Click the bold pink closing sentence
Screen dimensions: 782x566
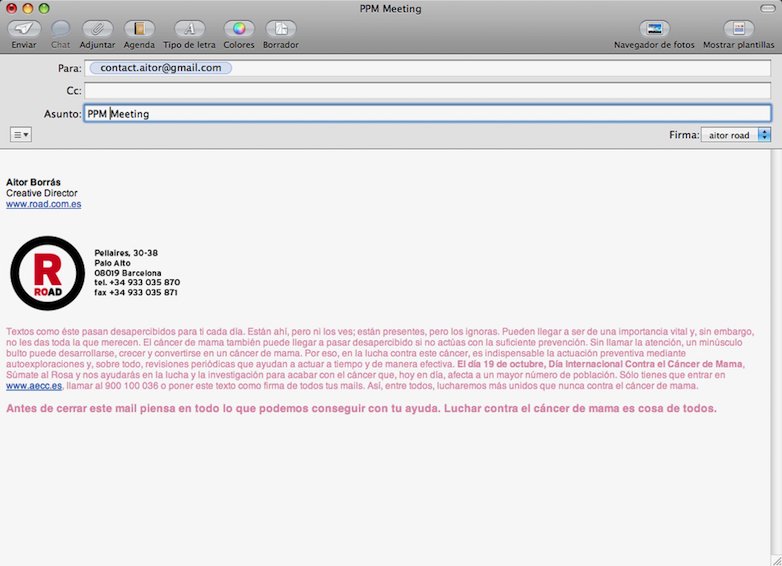click(361, 408)
